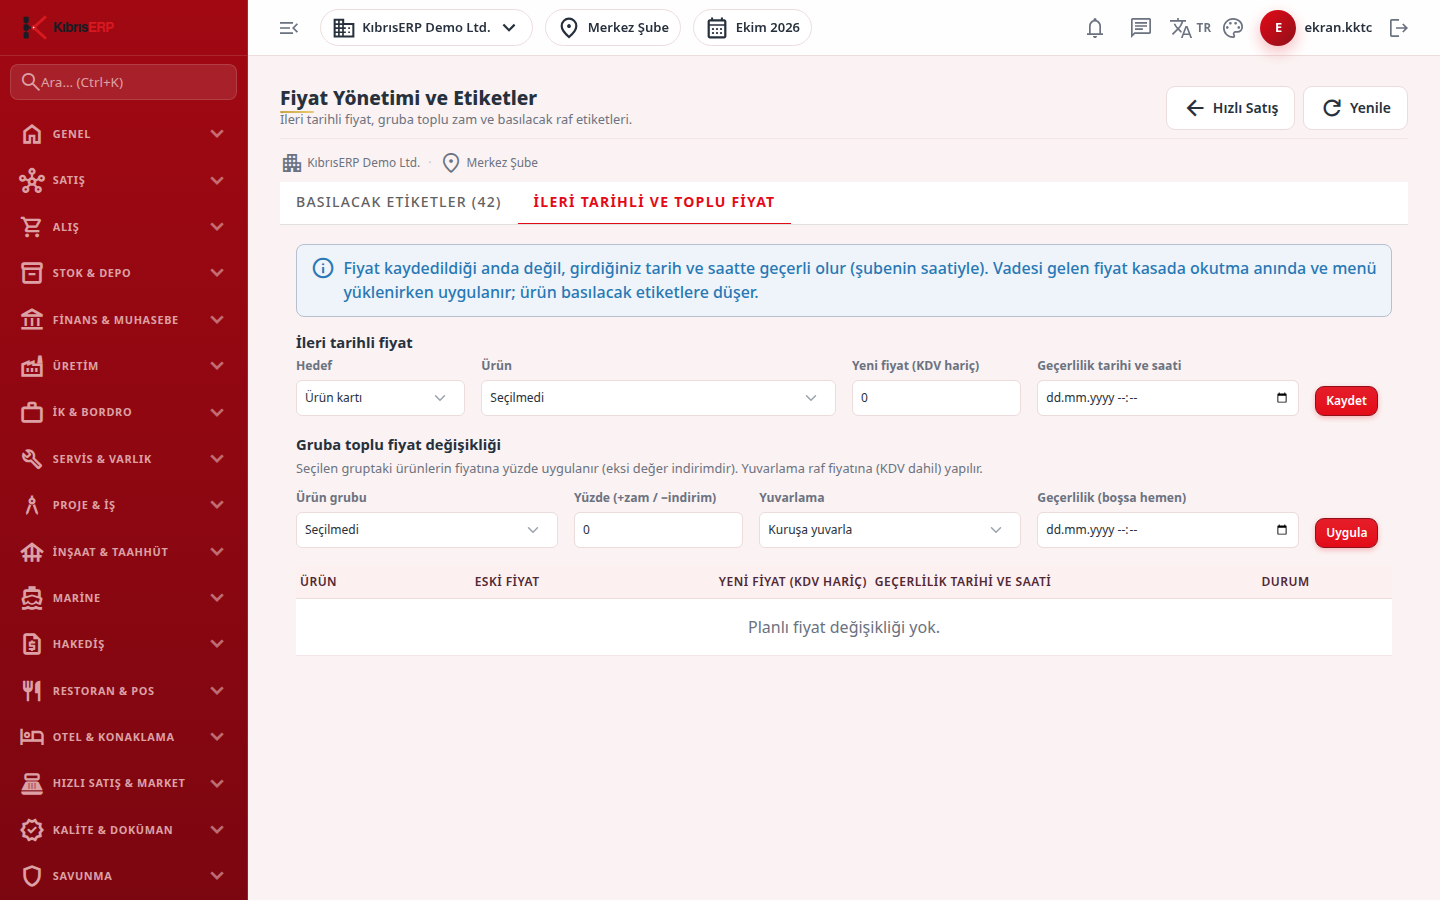Screen dimensions: 1440x900
Task: Open Proje & İş sidebar menu
Action: tap(124, 505)
